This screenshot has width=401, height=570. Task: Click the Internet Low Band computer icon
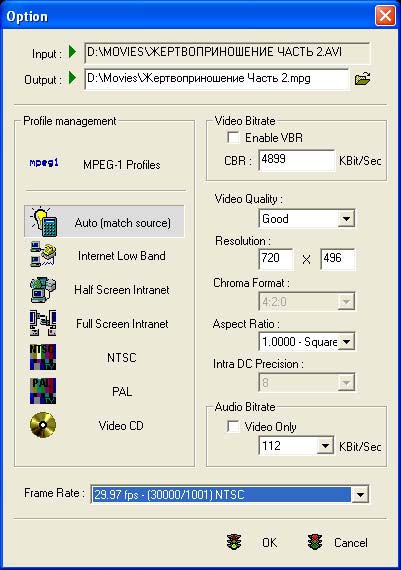(43, 254)
